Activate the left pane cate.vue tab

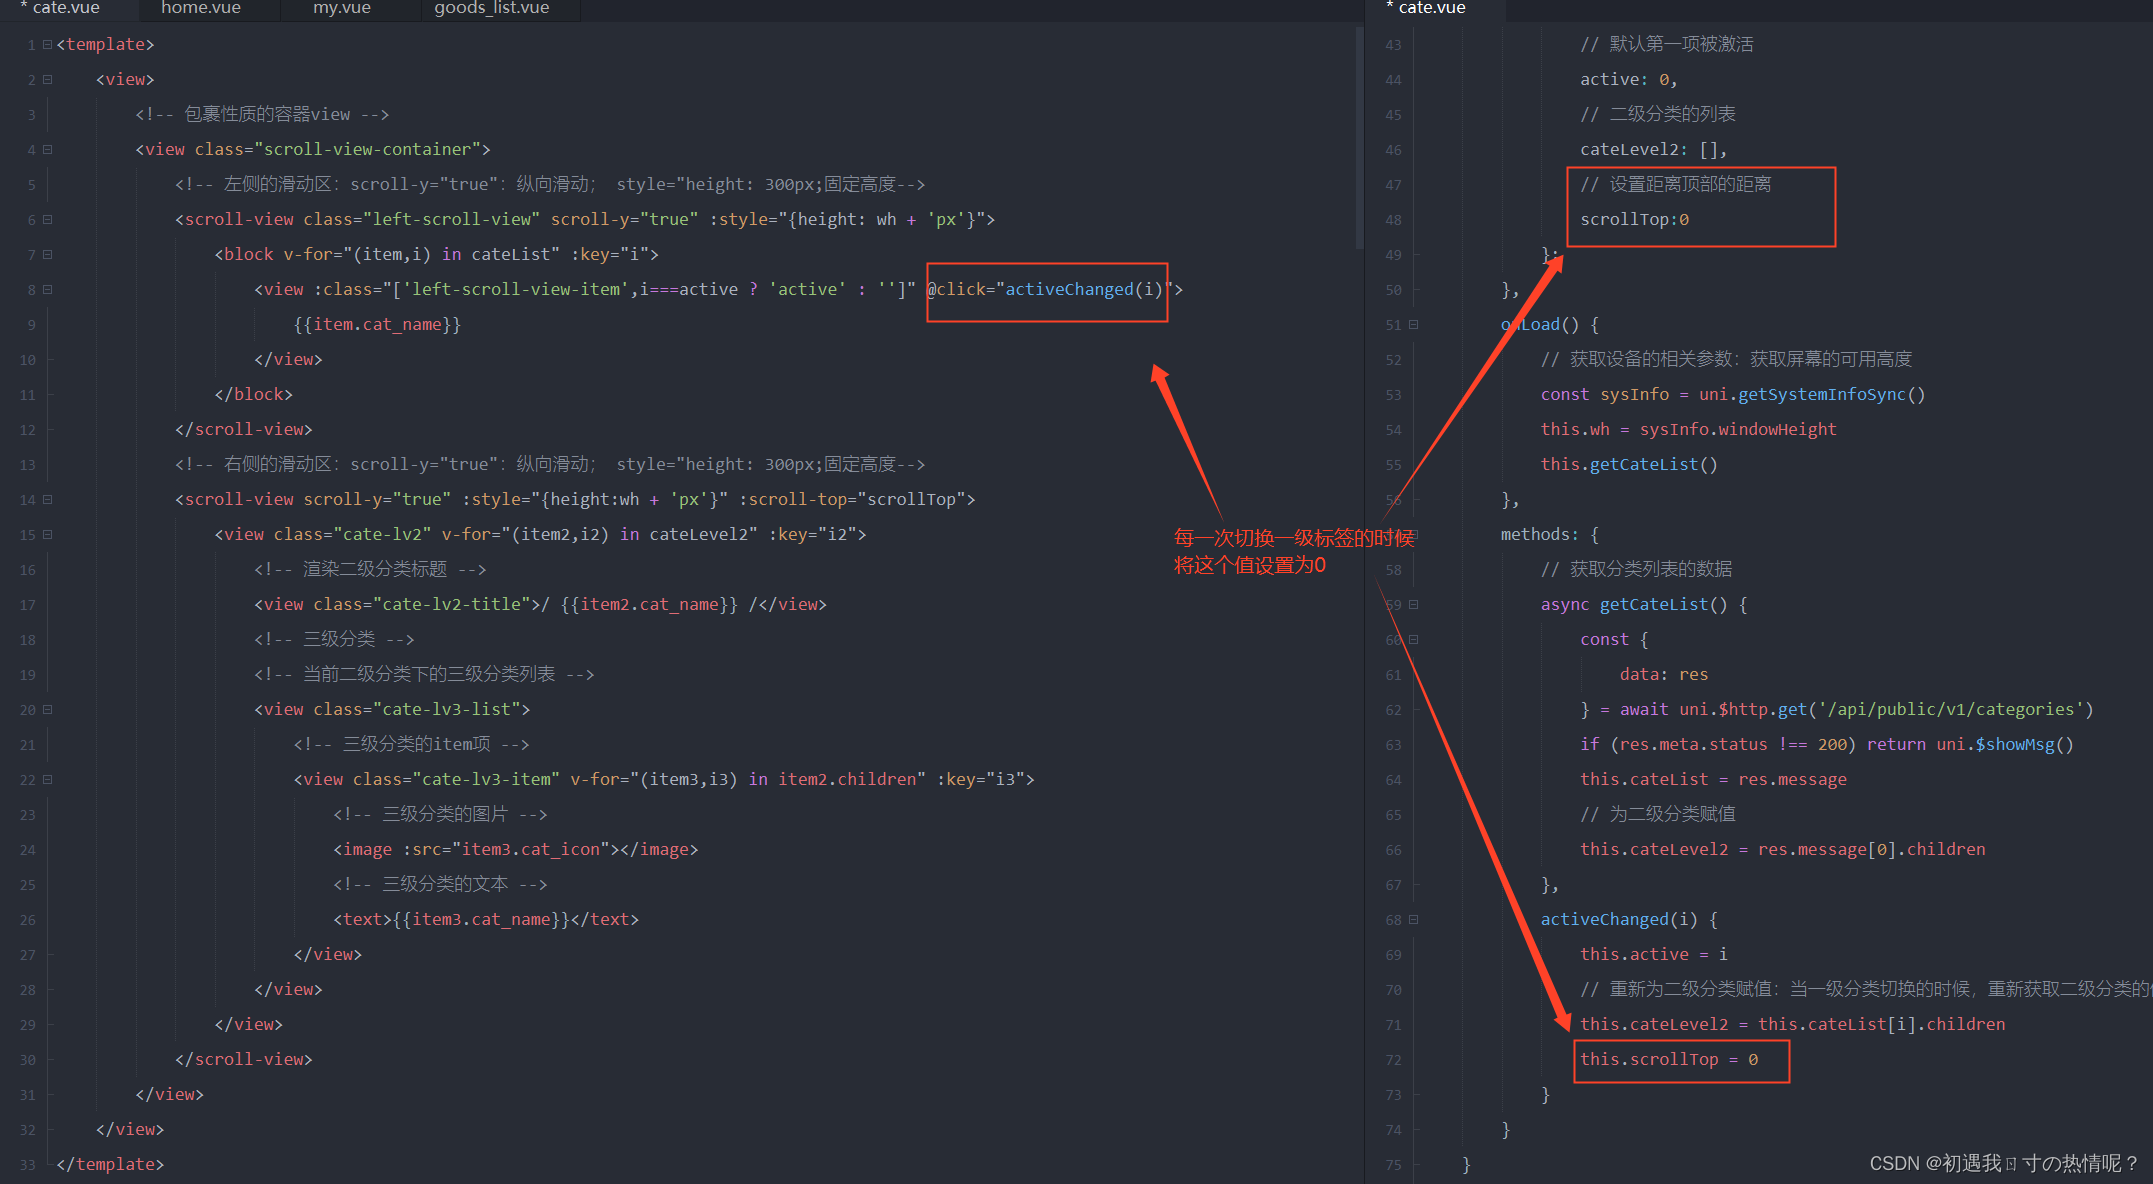60,8
